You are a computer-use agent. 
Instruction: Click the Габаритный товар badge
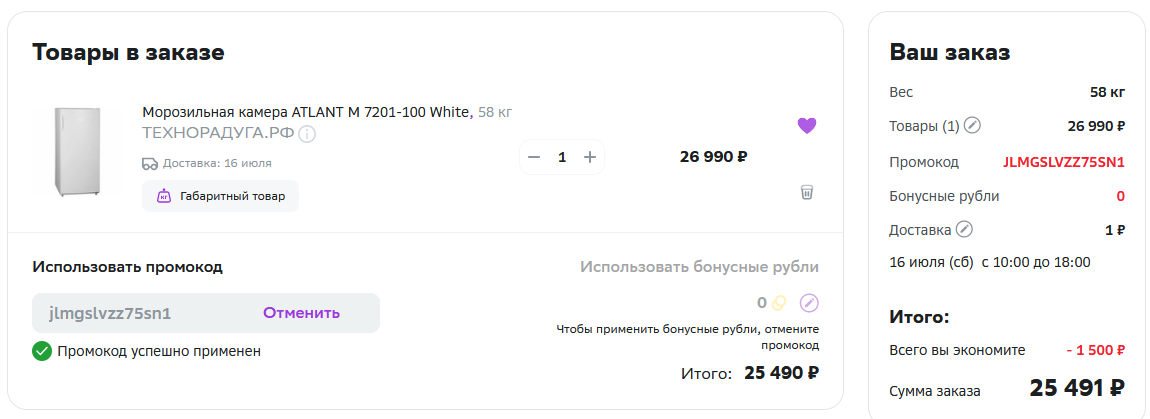tap(220, 196)
